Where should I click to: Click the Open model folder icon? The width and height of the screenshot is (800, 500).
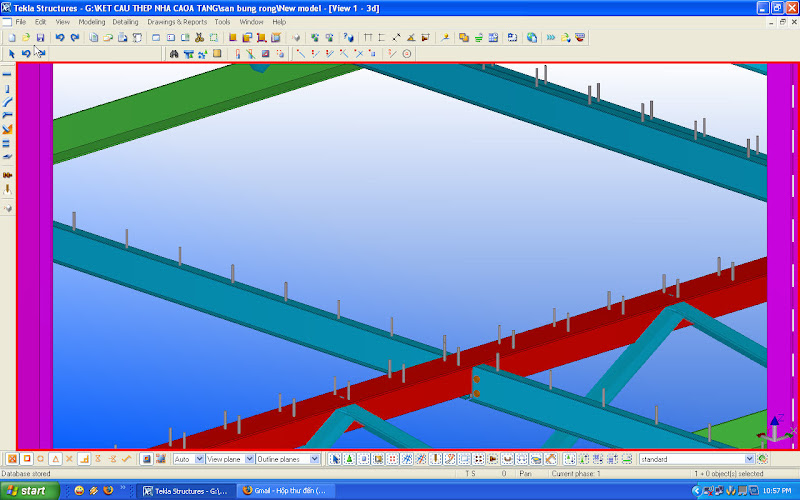pyautogui.click(x=26, y=38)
